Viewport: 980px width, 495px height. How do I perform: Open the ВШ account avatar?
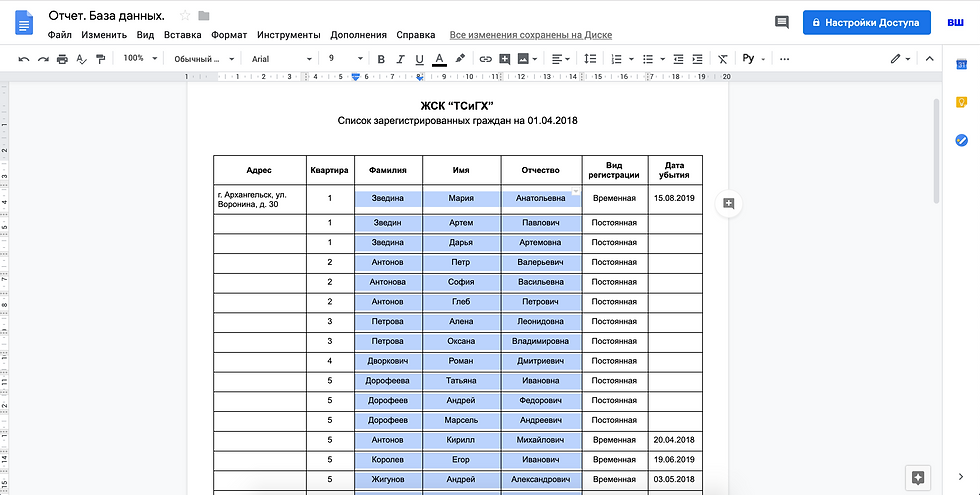[x=955, y=22]
